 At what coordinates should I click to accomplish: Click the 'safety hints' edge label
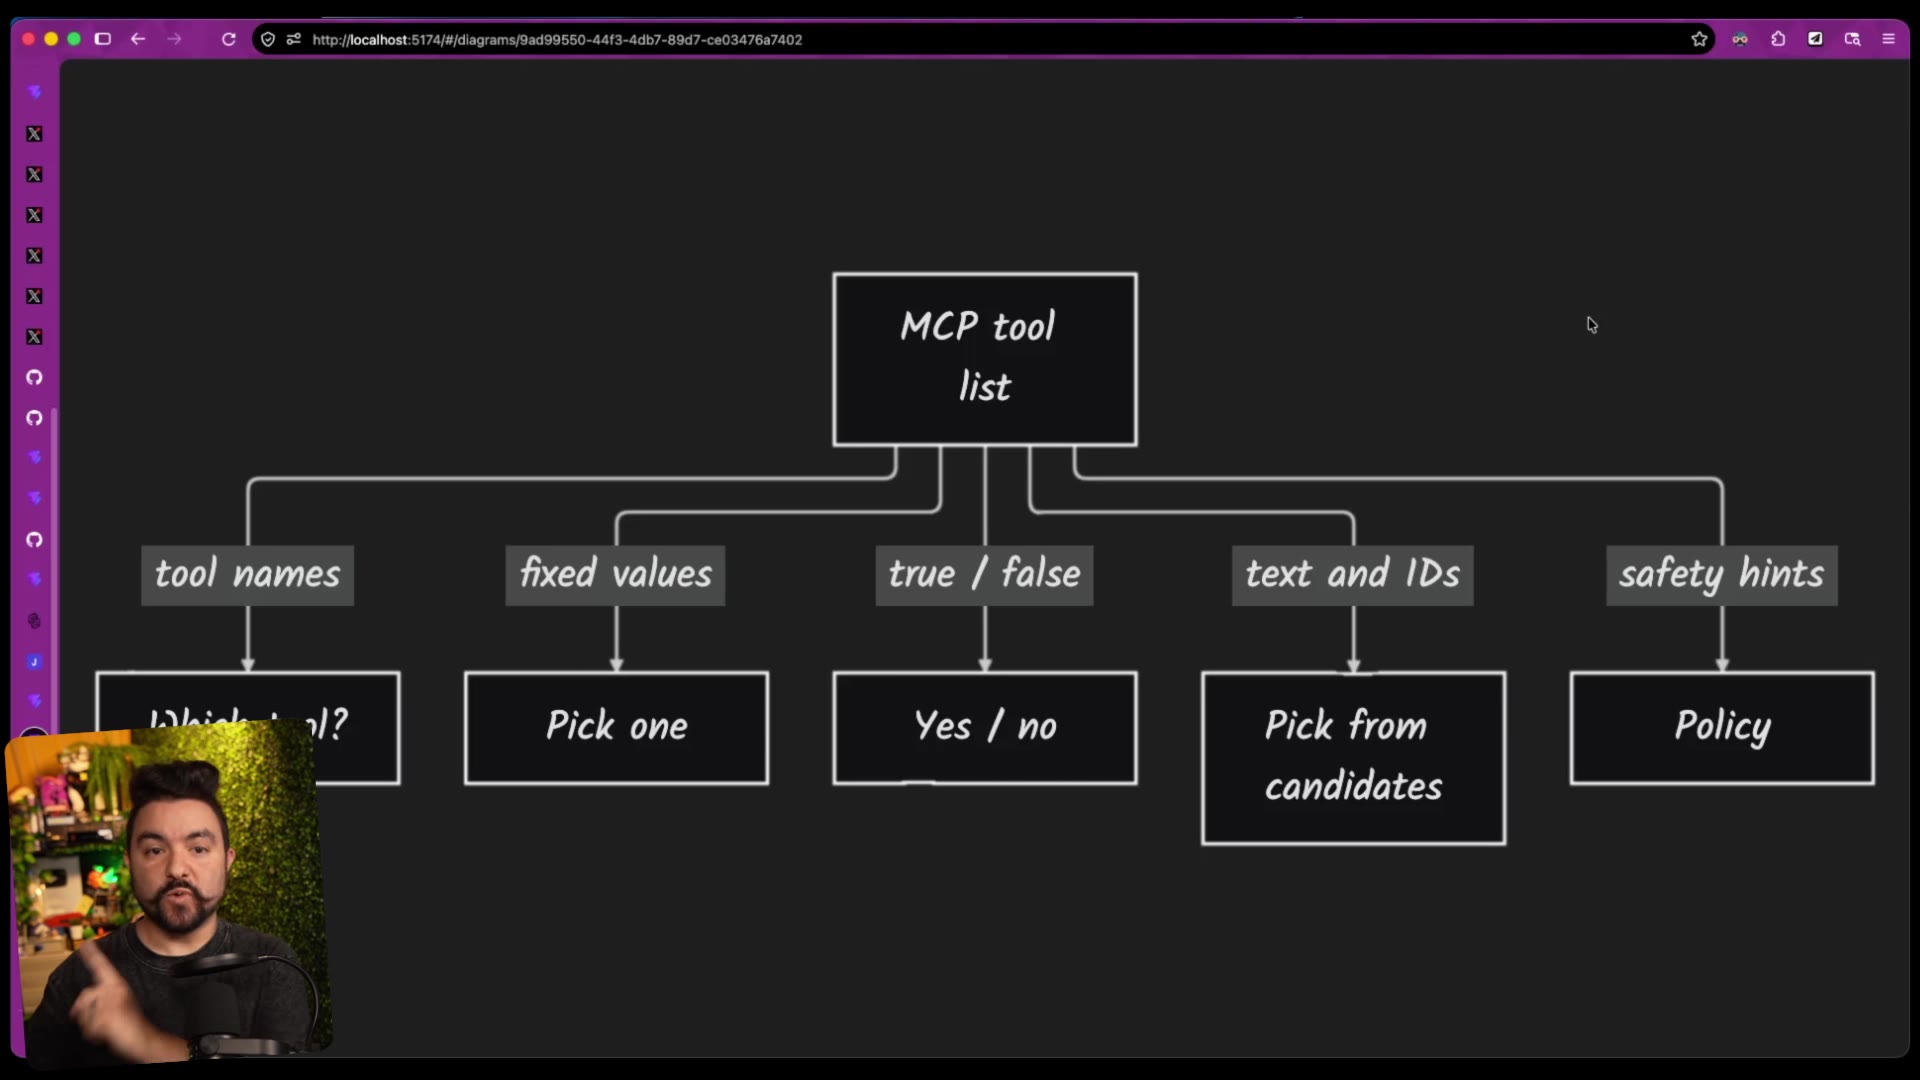(1721, 575)
